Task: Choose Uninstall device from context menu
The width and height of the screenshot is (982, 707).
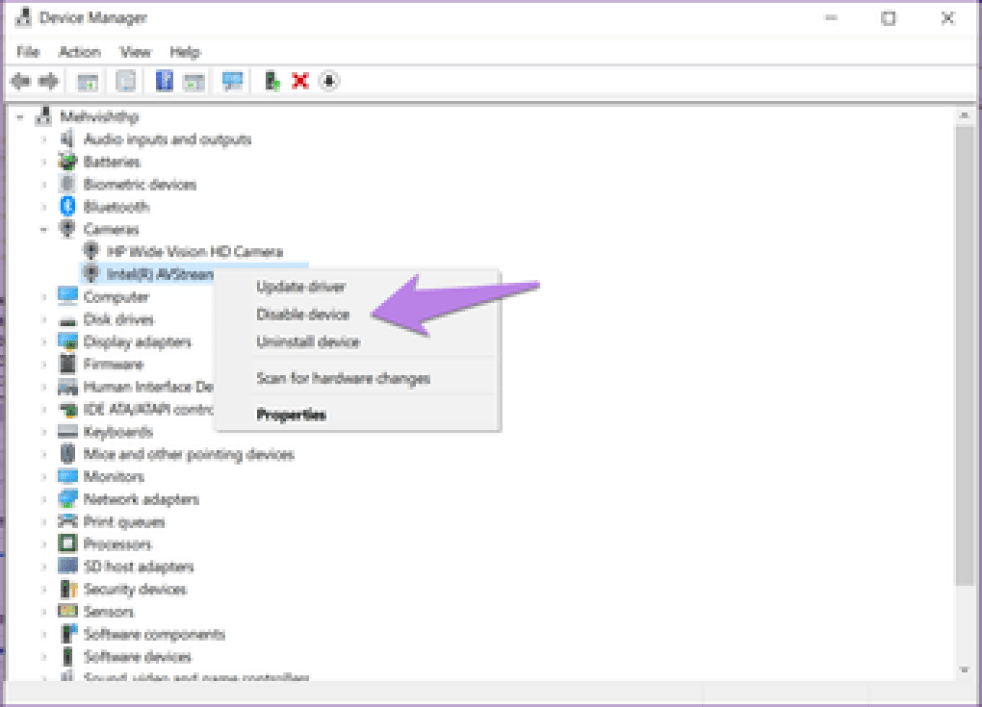Action: tap(308, 342)
